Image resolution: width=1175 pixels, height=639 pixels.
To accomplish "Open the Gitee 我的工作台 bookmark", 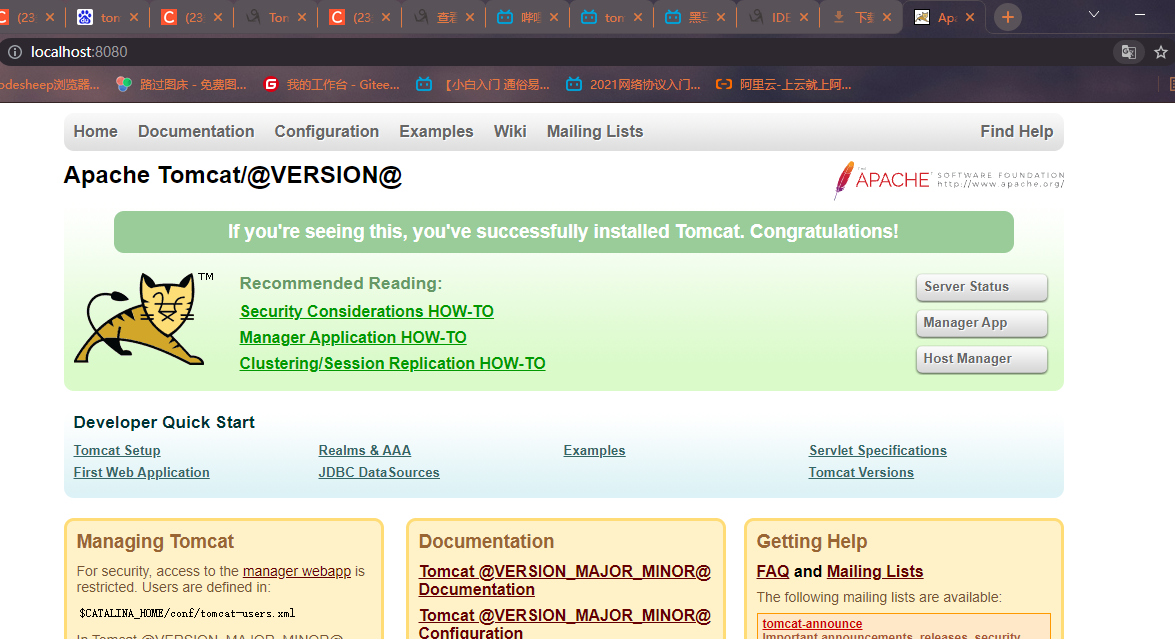I will click(x=331, y=85).
